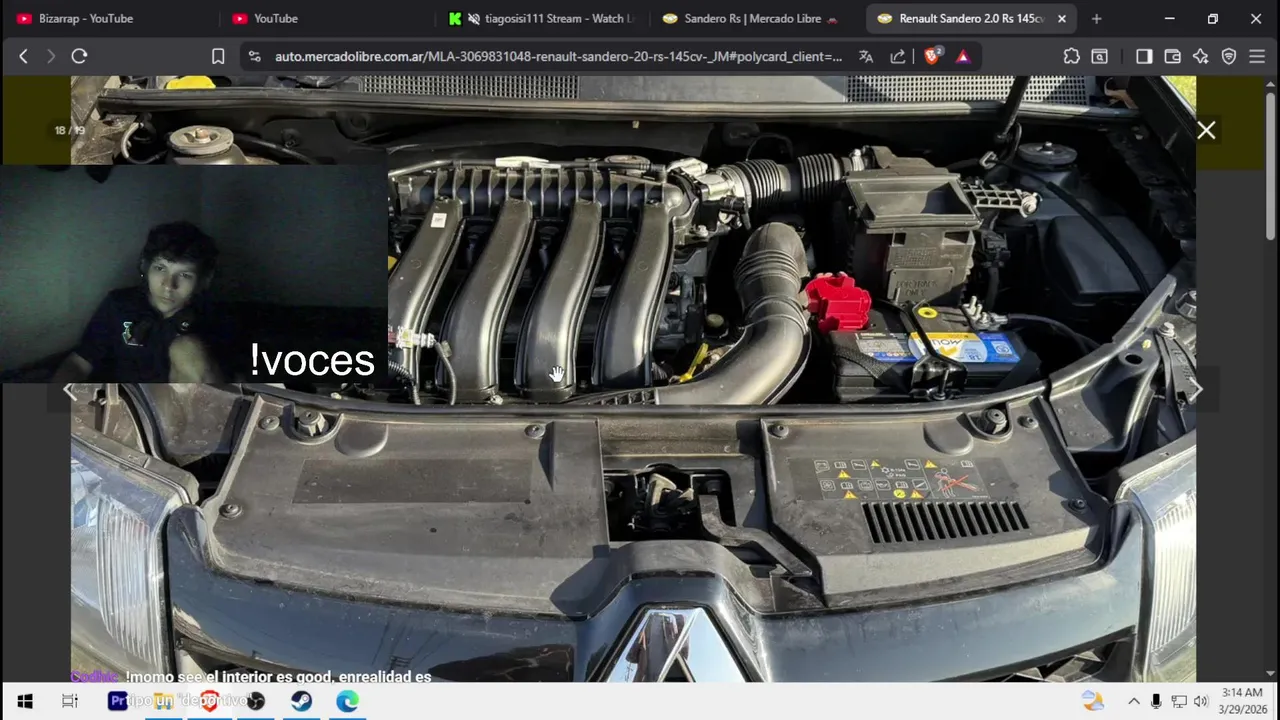
Task: Open Microsoft Edge from the taskbar
Action: [347, 701]
